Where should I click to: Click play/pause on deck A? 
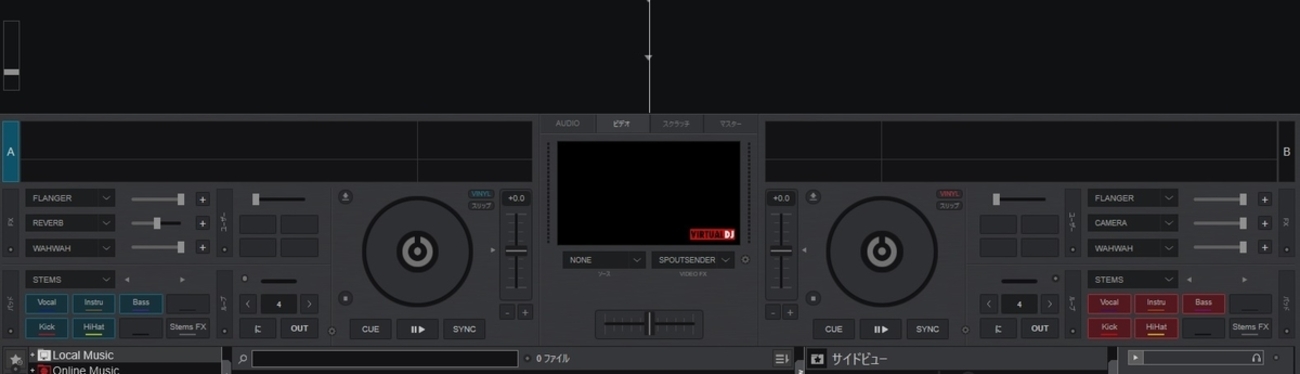pos(417,329)
